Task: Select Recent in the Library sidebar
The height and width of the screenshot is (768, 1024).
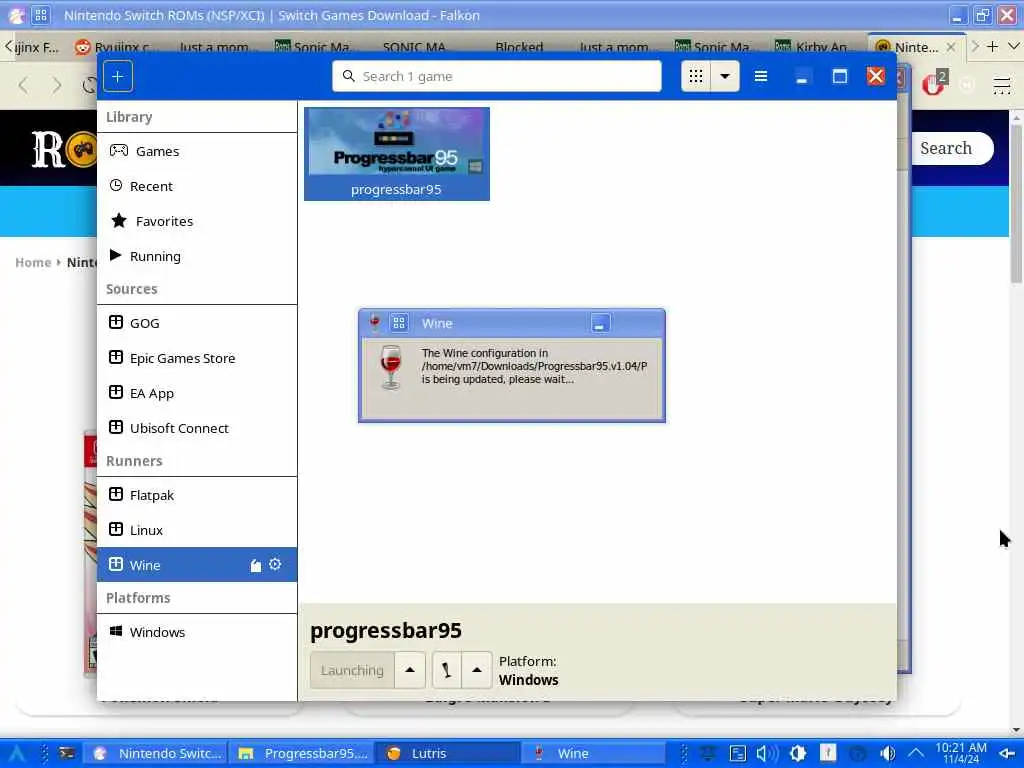Action: [x=197, y=186]
